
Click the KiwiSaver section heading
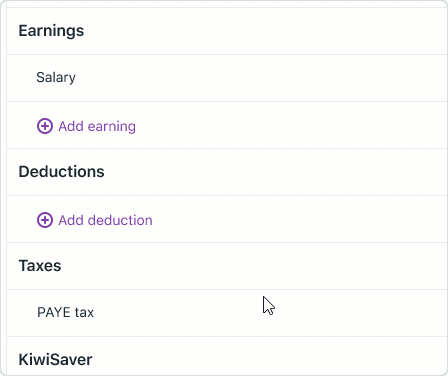(55, 360)
